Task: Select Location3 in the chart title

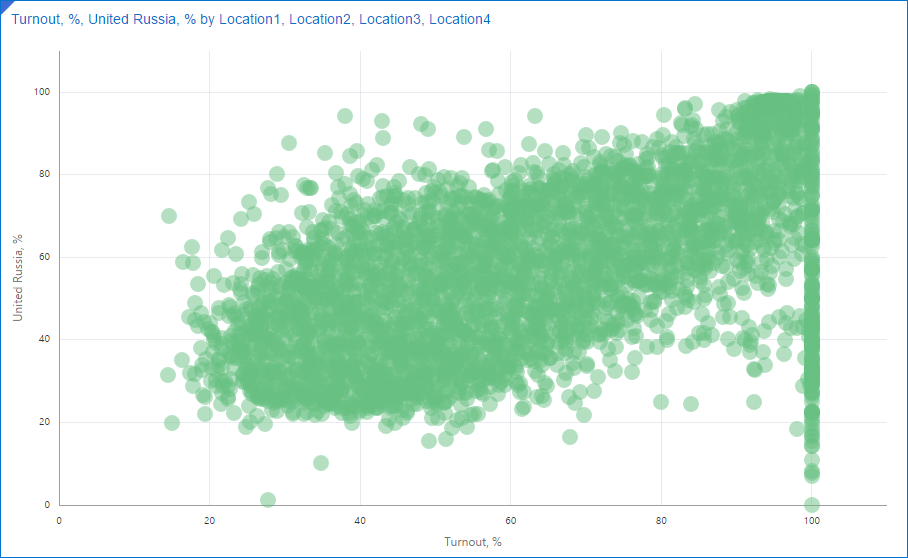Action: pyautogui.click(x=390, y=19)
